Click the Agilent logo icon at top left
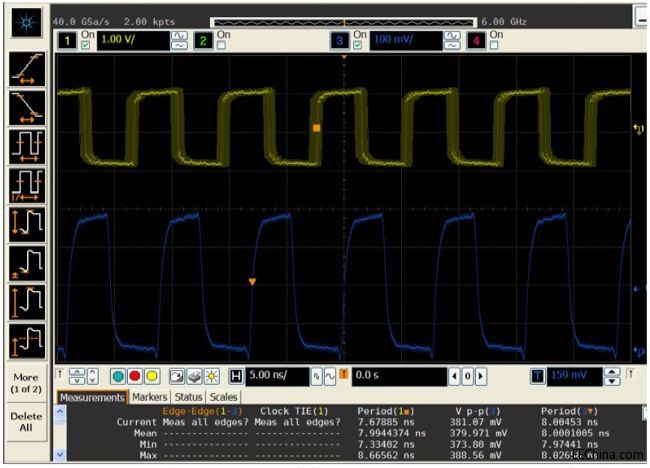 pyautogui.click(x=27, y=22)
